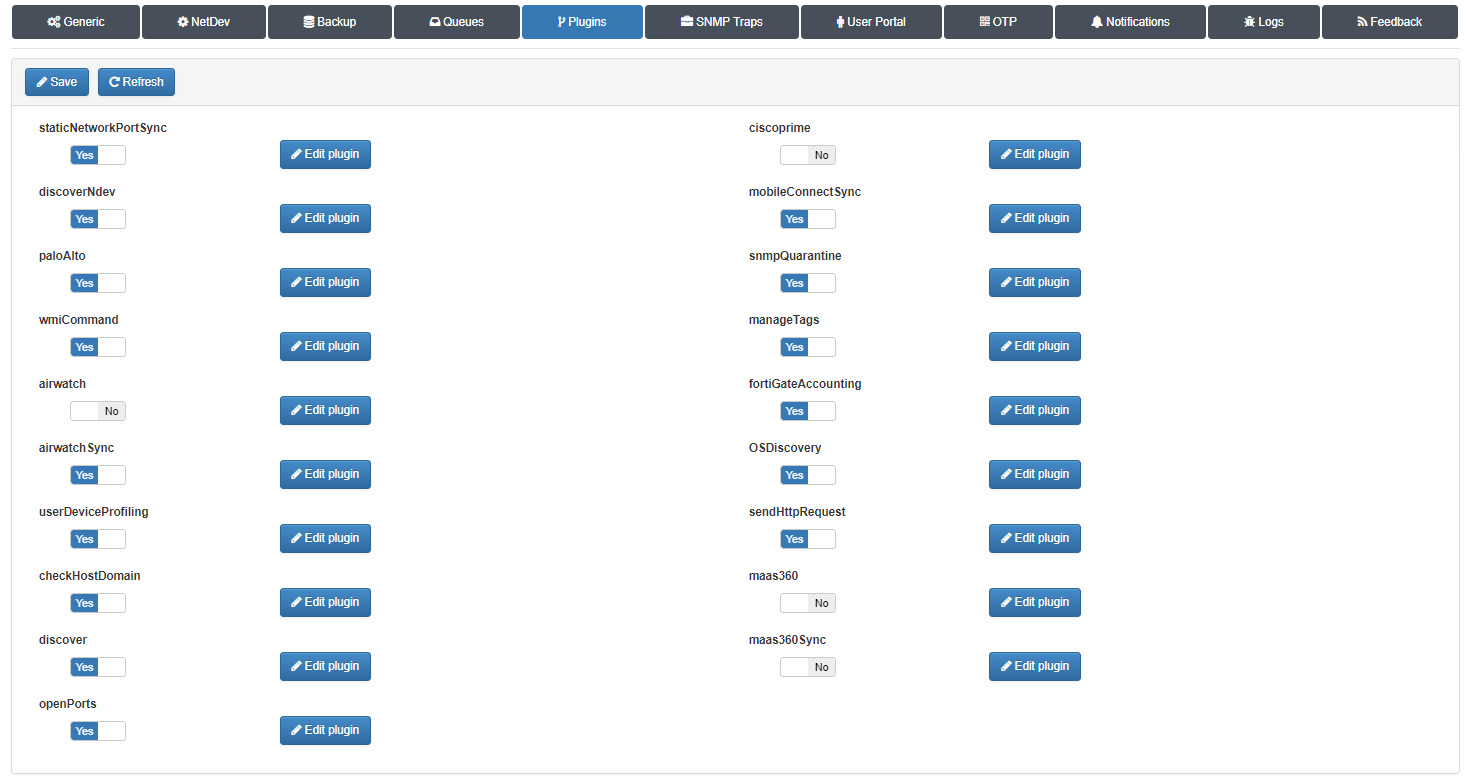Open the Backup tab

coord(329,22)
